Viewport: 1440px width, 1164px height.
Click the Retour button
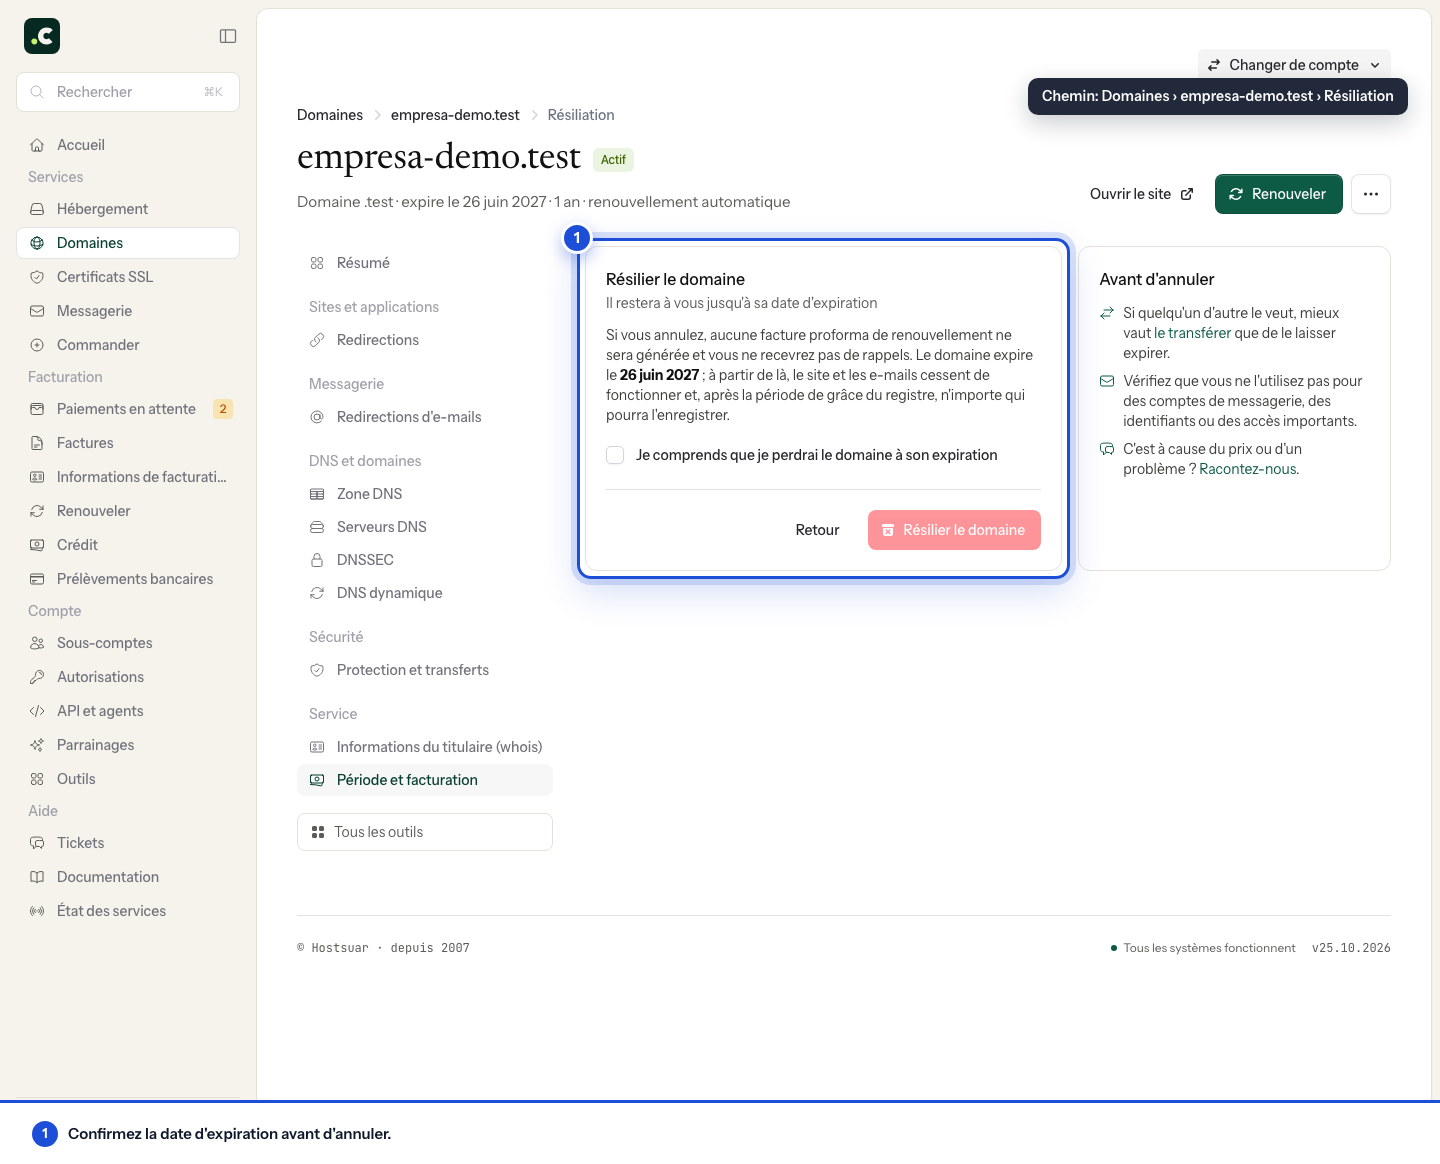(817, 530)
